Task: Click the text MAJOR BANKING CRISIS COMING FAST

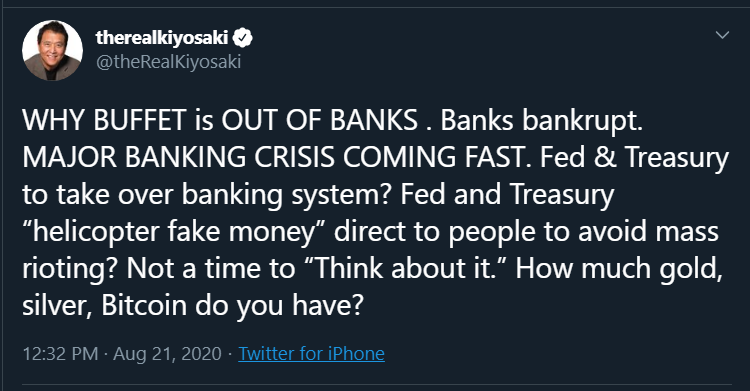Action: click(277, 157)
